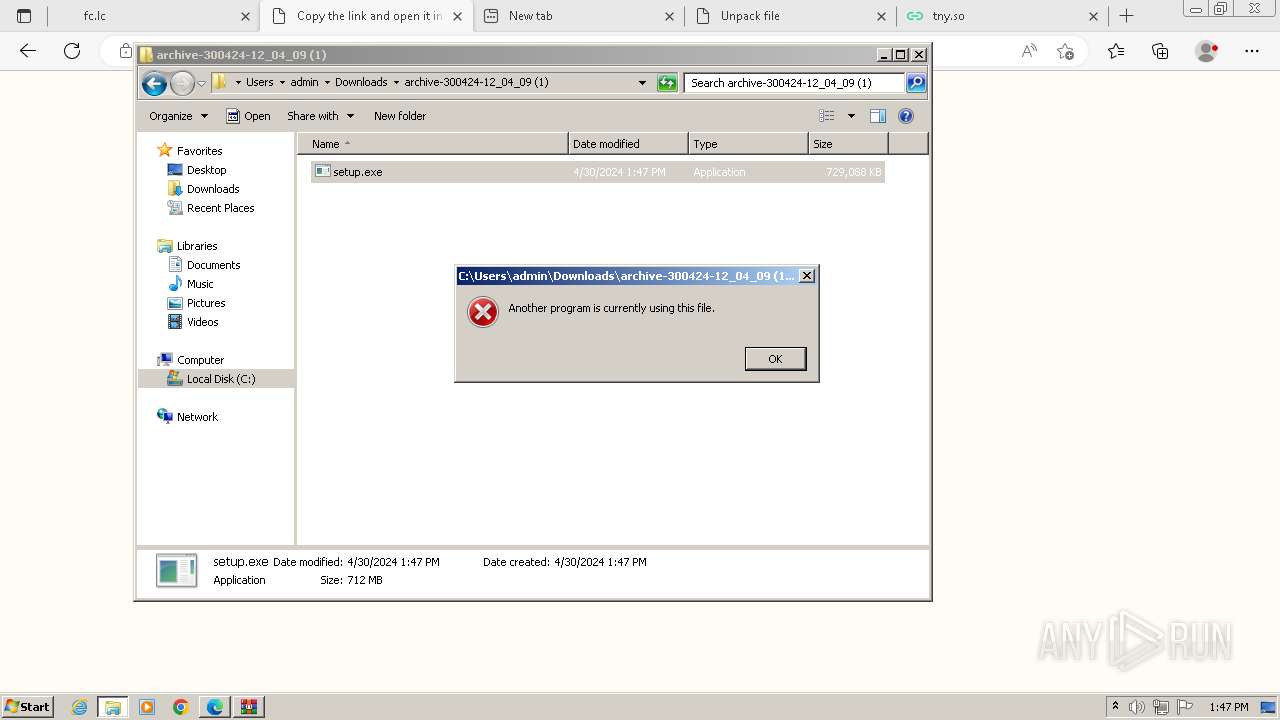Screen dimensions: 1280x720
Task: Expand the address bar history dropdown
Action: pos(642,83)
